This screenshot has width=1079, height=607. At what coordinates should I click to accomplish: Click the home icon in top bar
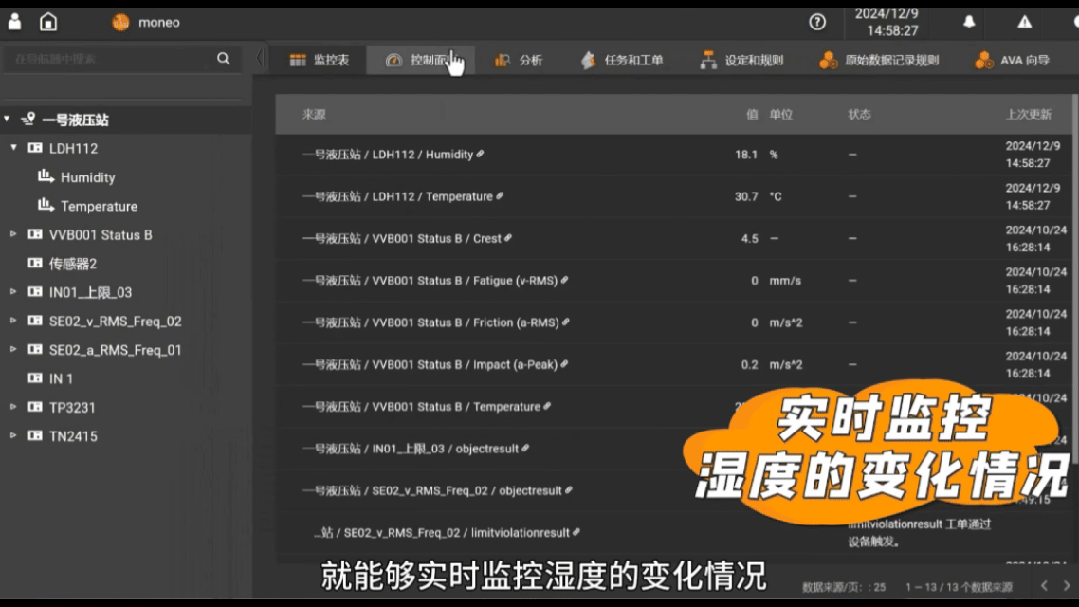tap(48, 22)
